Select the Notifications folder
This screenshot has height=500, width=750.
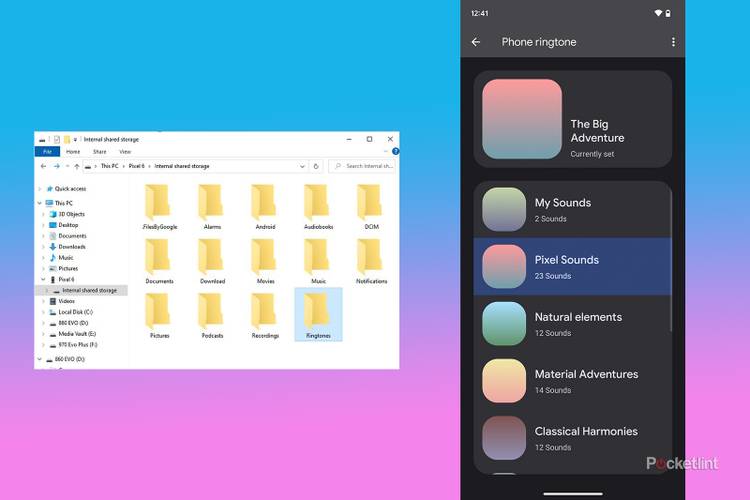point(371,262)
